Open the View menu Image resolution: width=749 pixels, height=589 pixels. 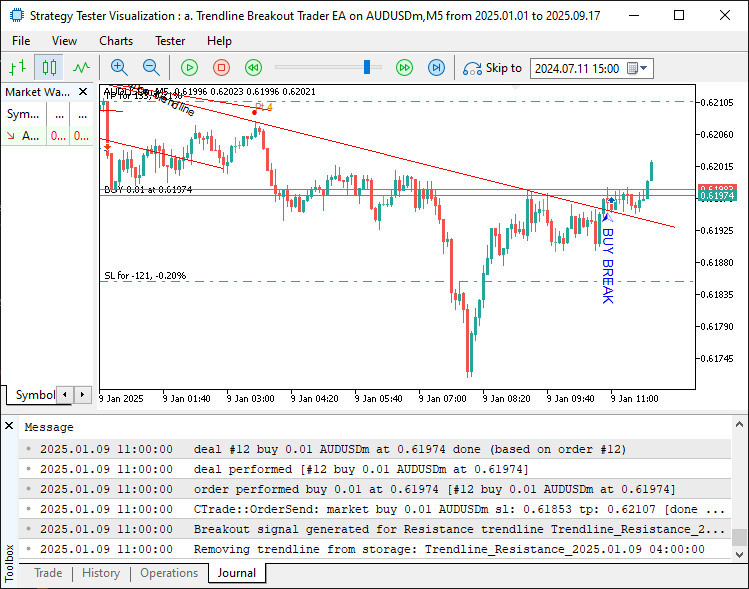[64, 41]
